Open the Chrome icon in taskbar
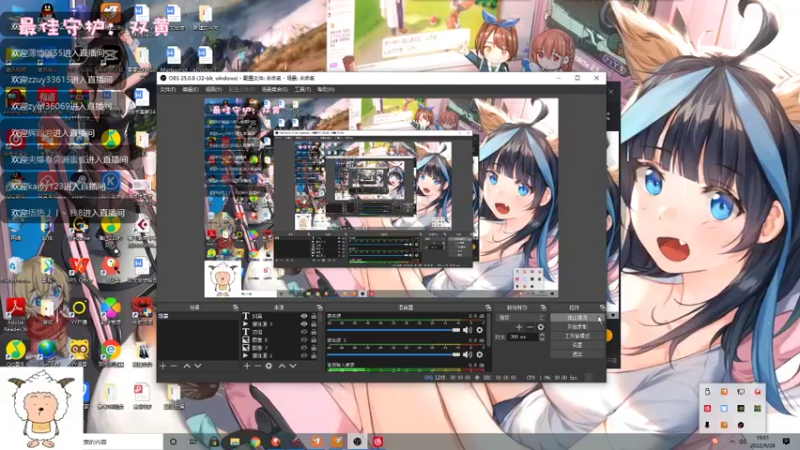The height and width of the screenshot is (450, 800). coord(255,441)
